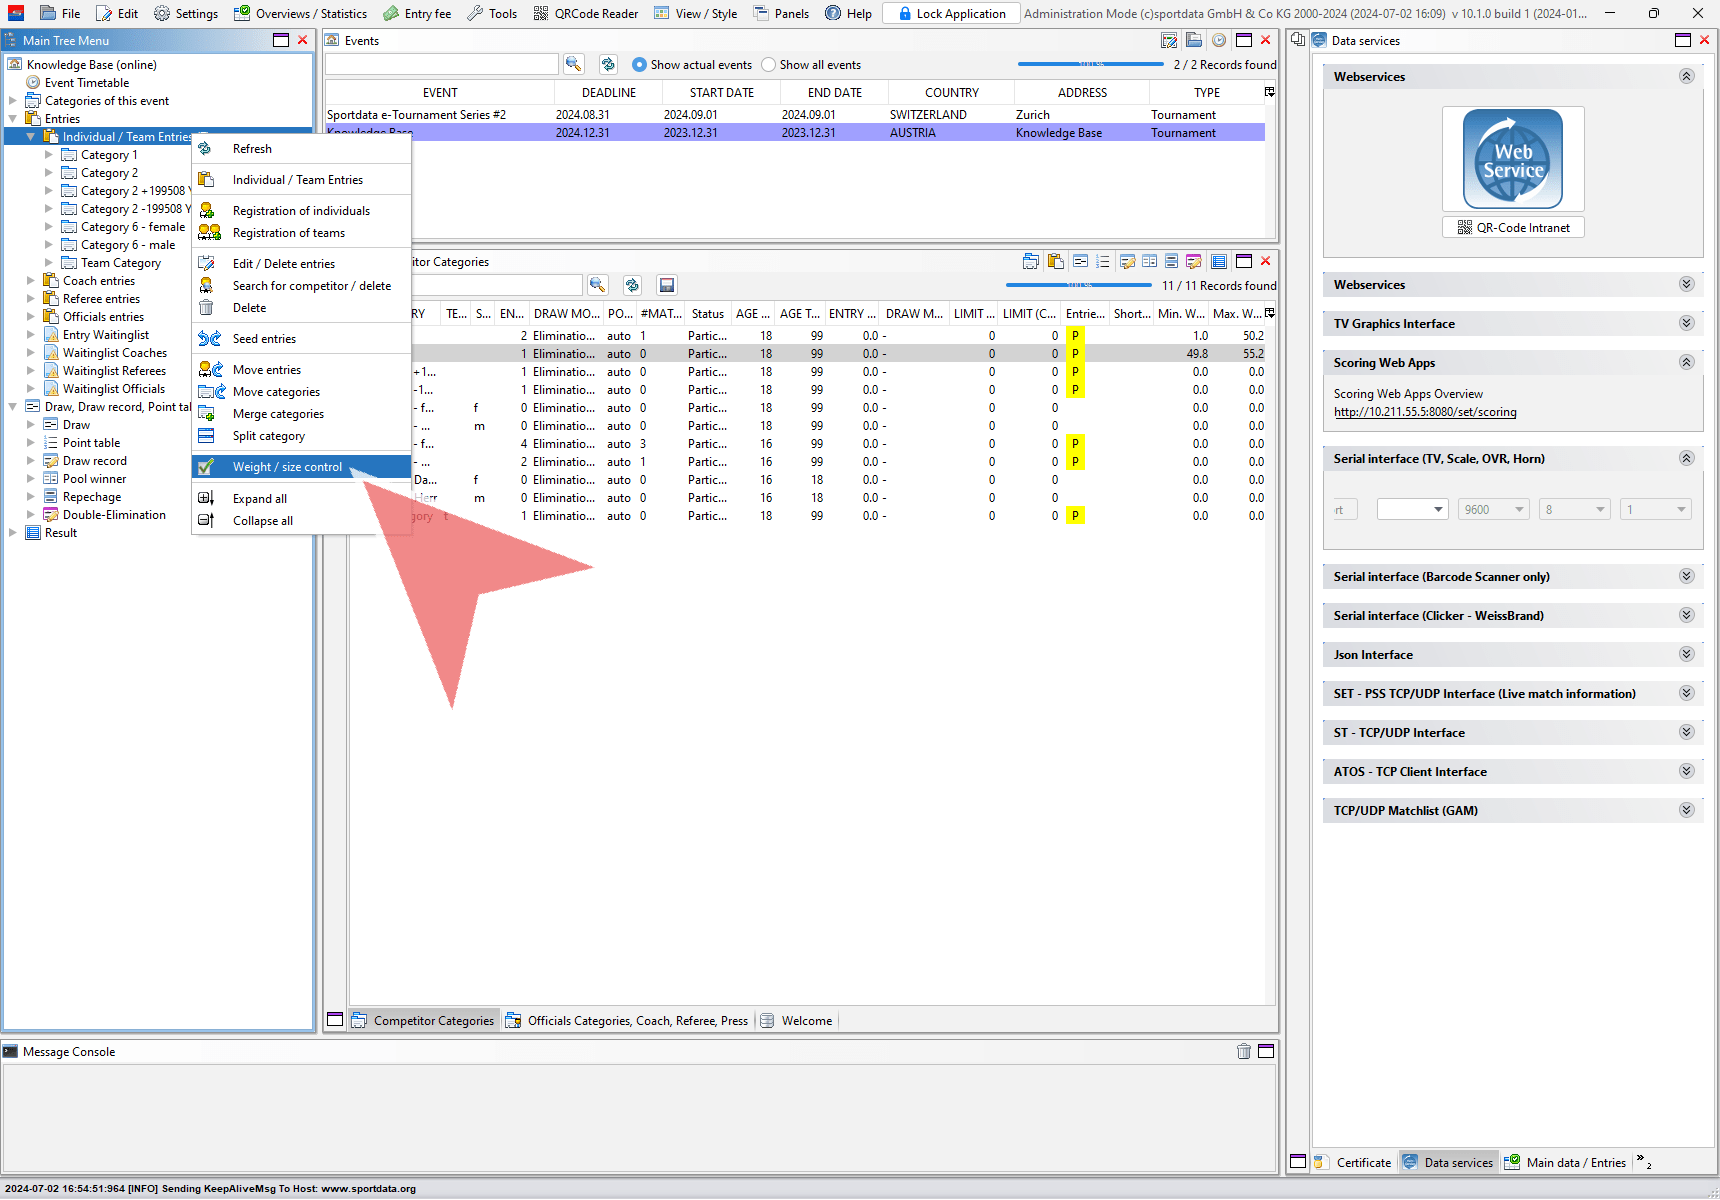This screenshot has width=1720, height=1200.
Task: Select the 'Show all events' radio button
Action: click(769, 65)
